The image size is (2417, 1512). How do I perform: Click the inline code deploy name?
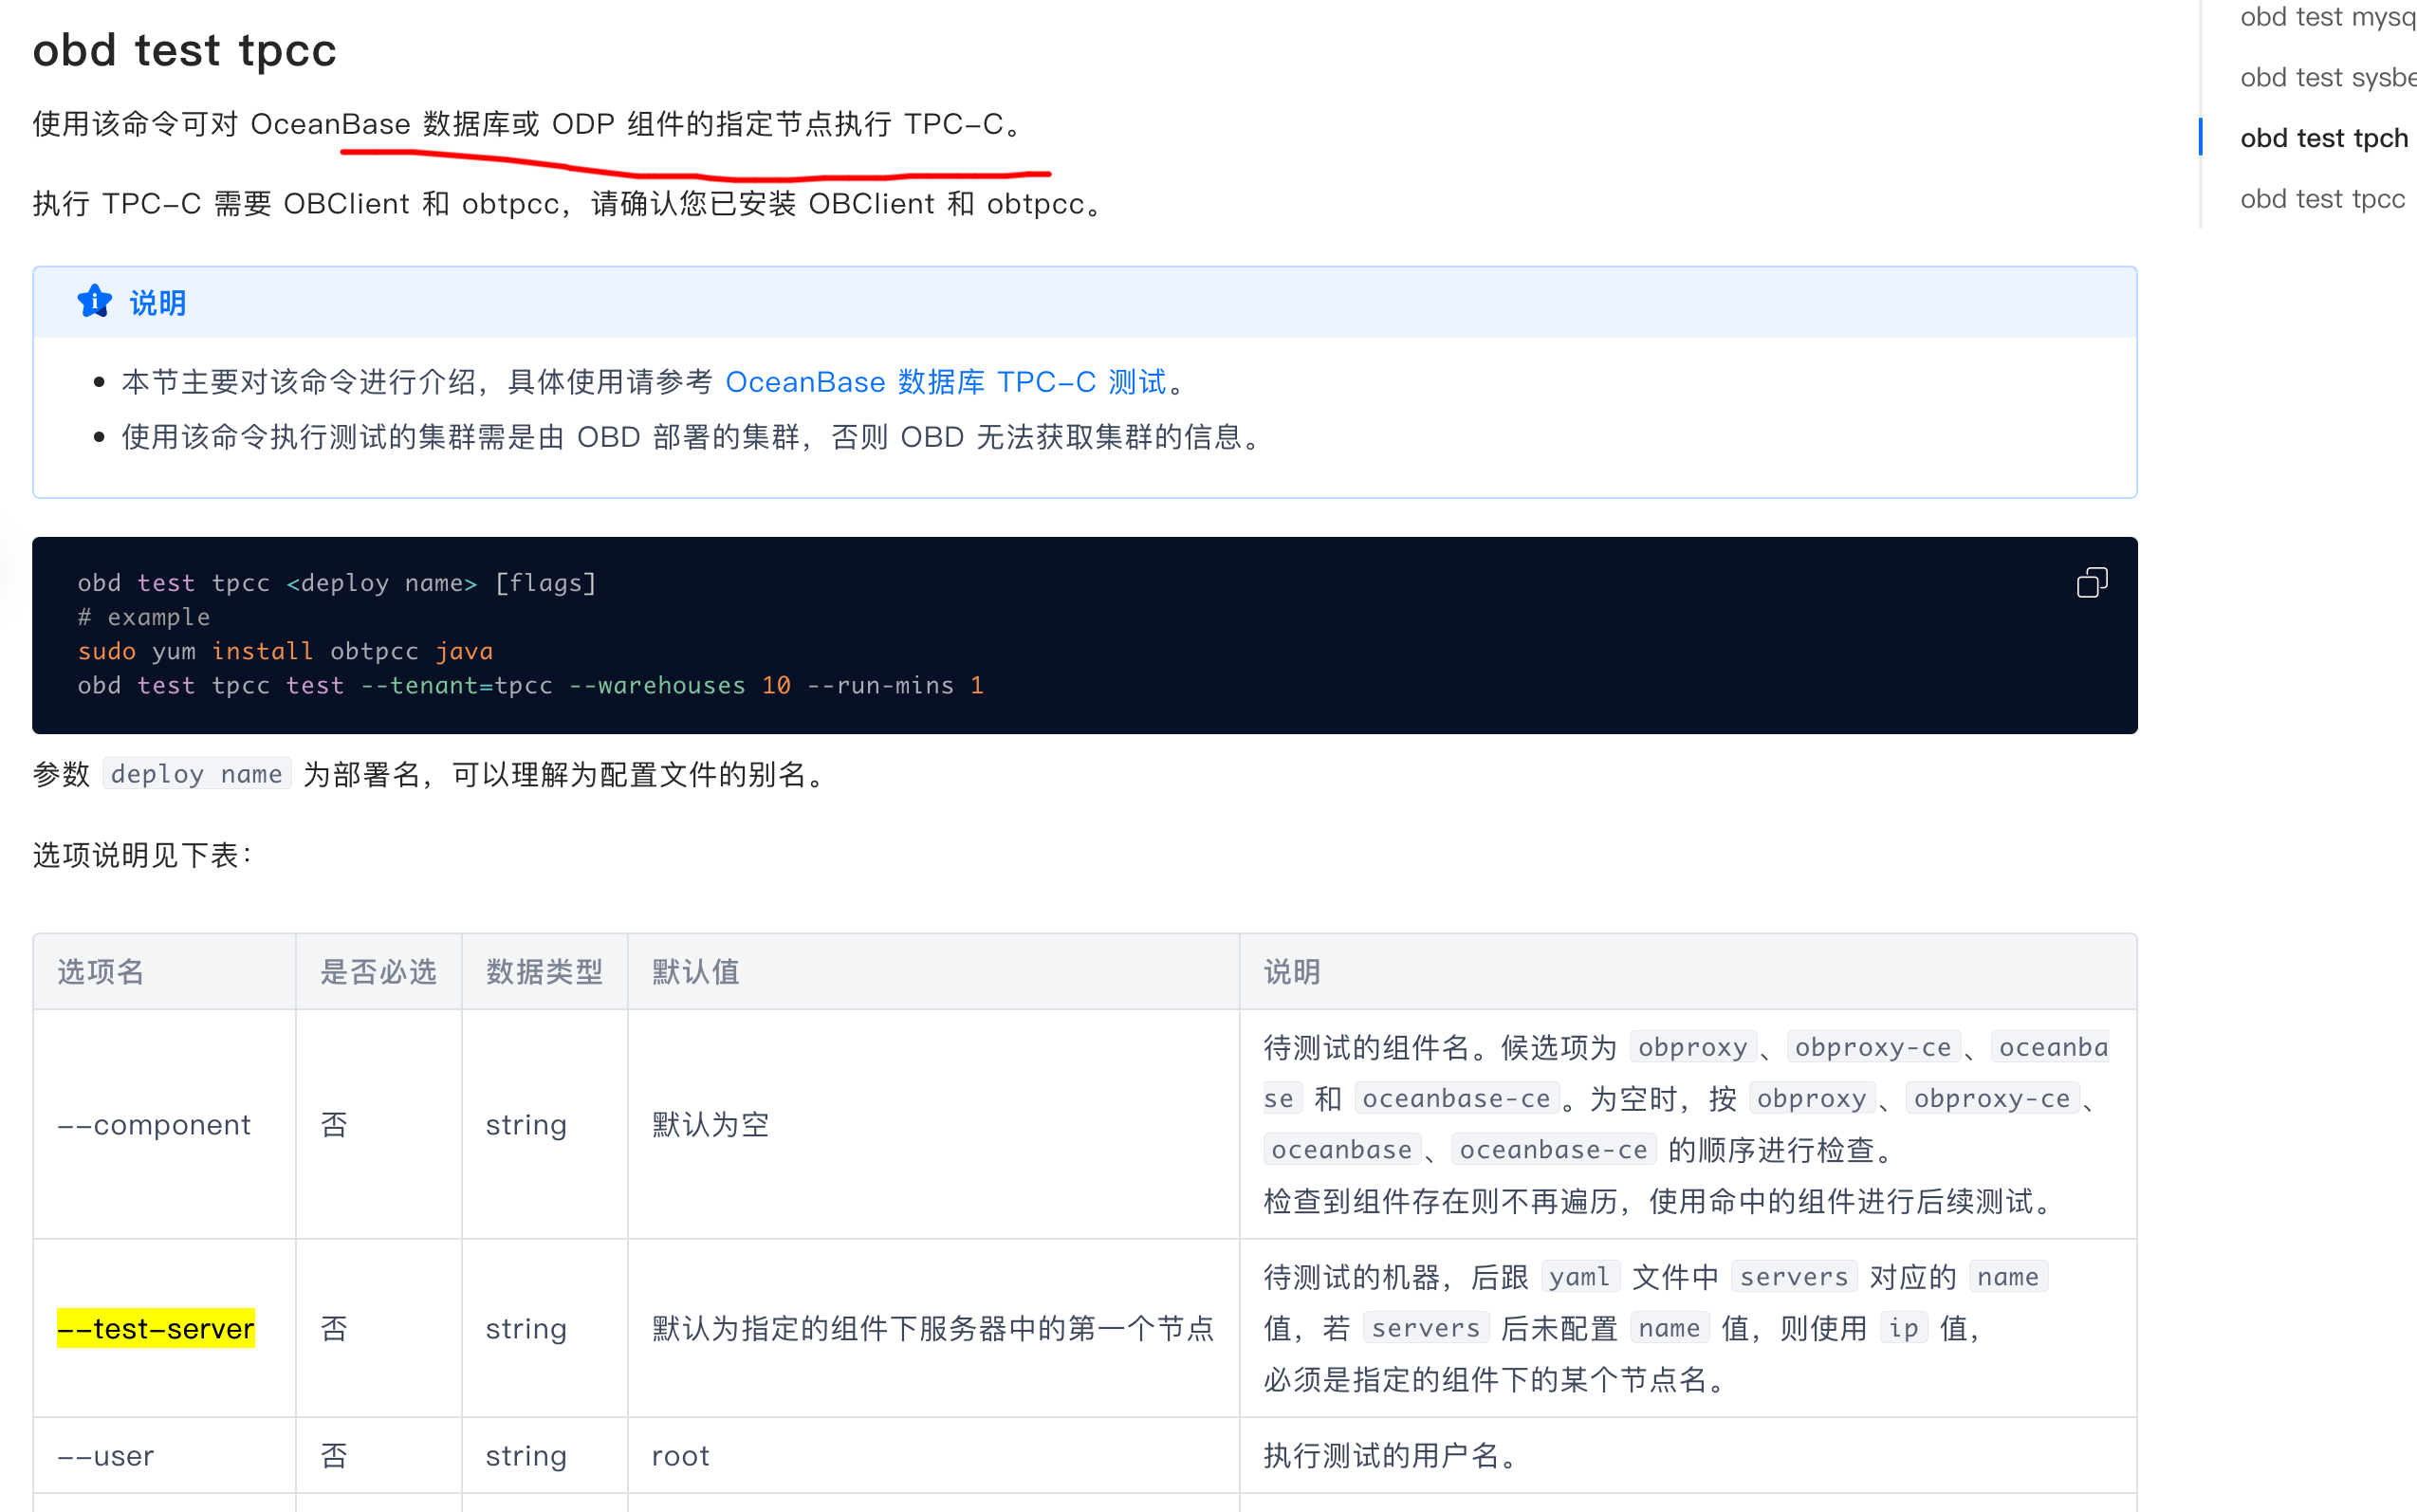(x=196, y=774)
